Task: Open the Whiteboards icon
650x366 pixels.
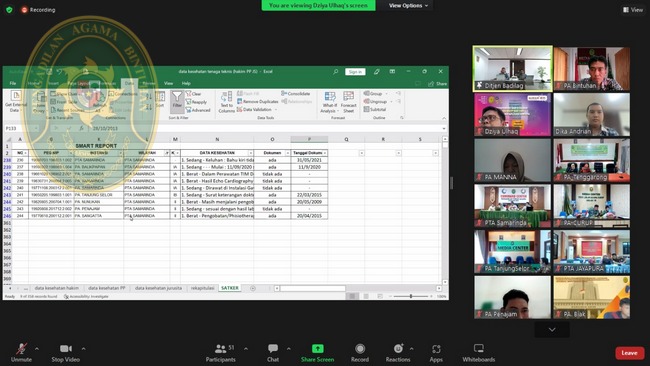Action: (x=479, y=349)
